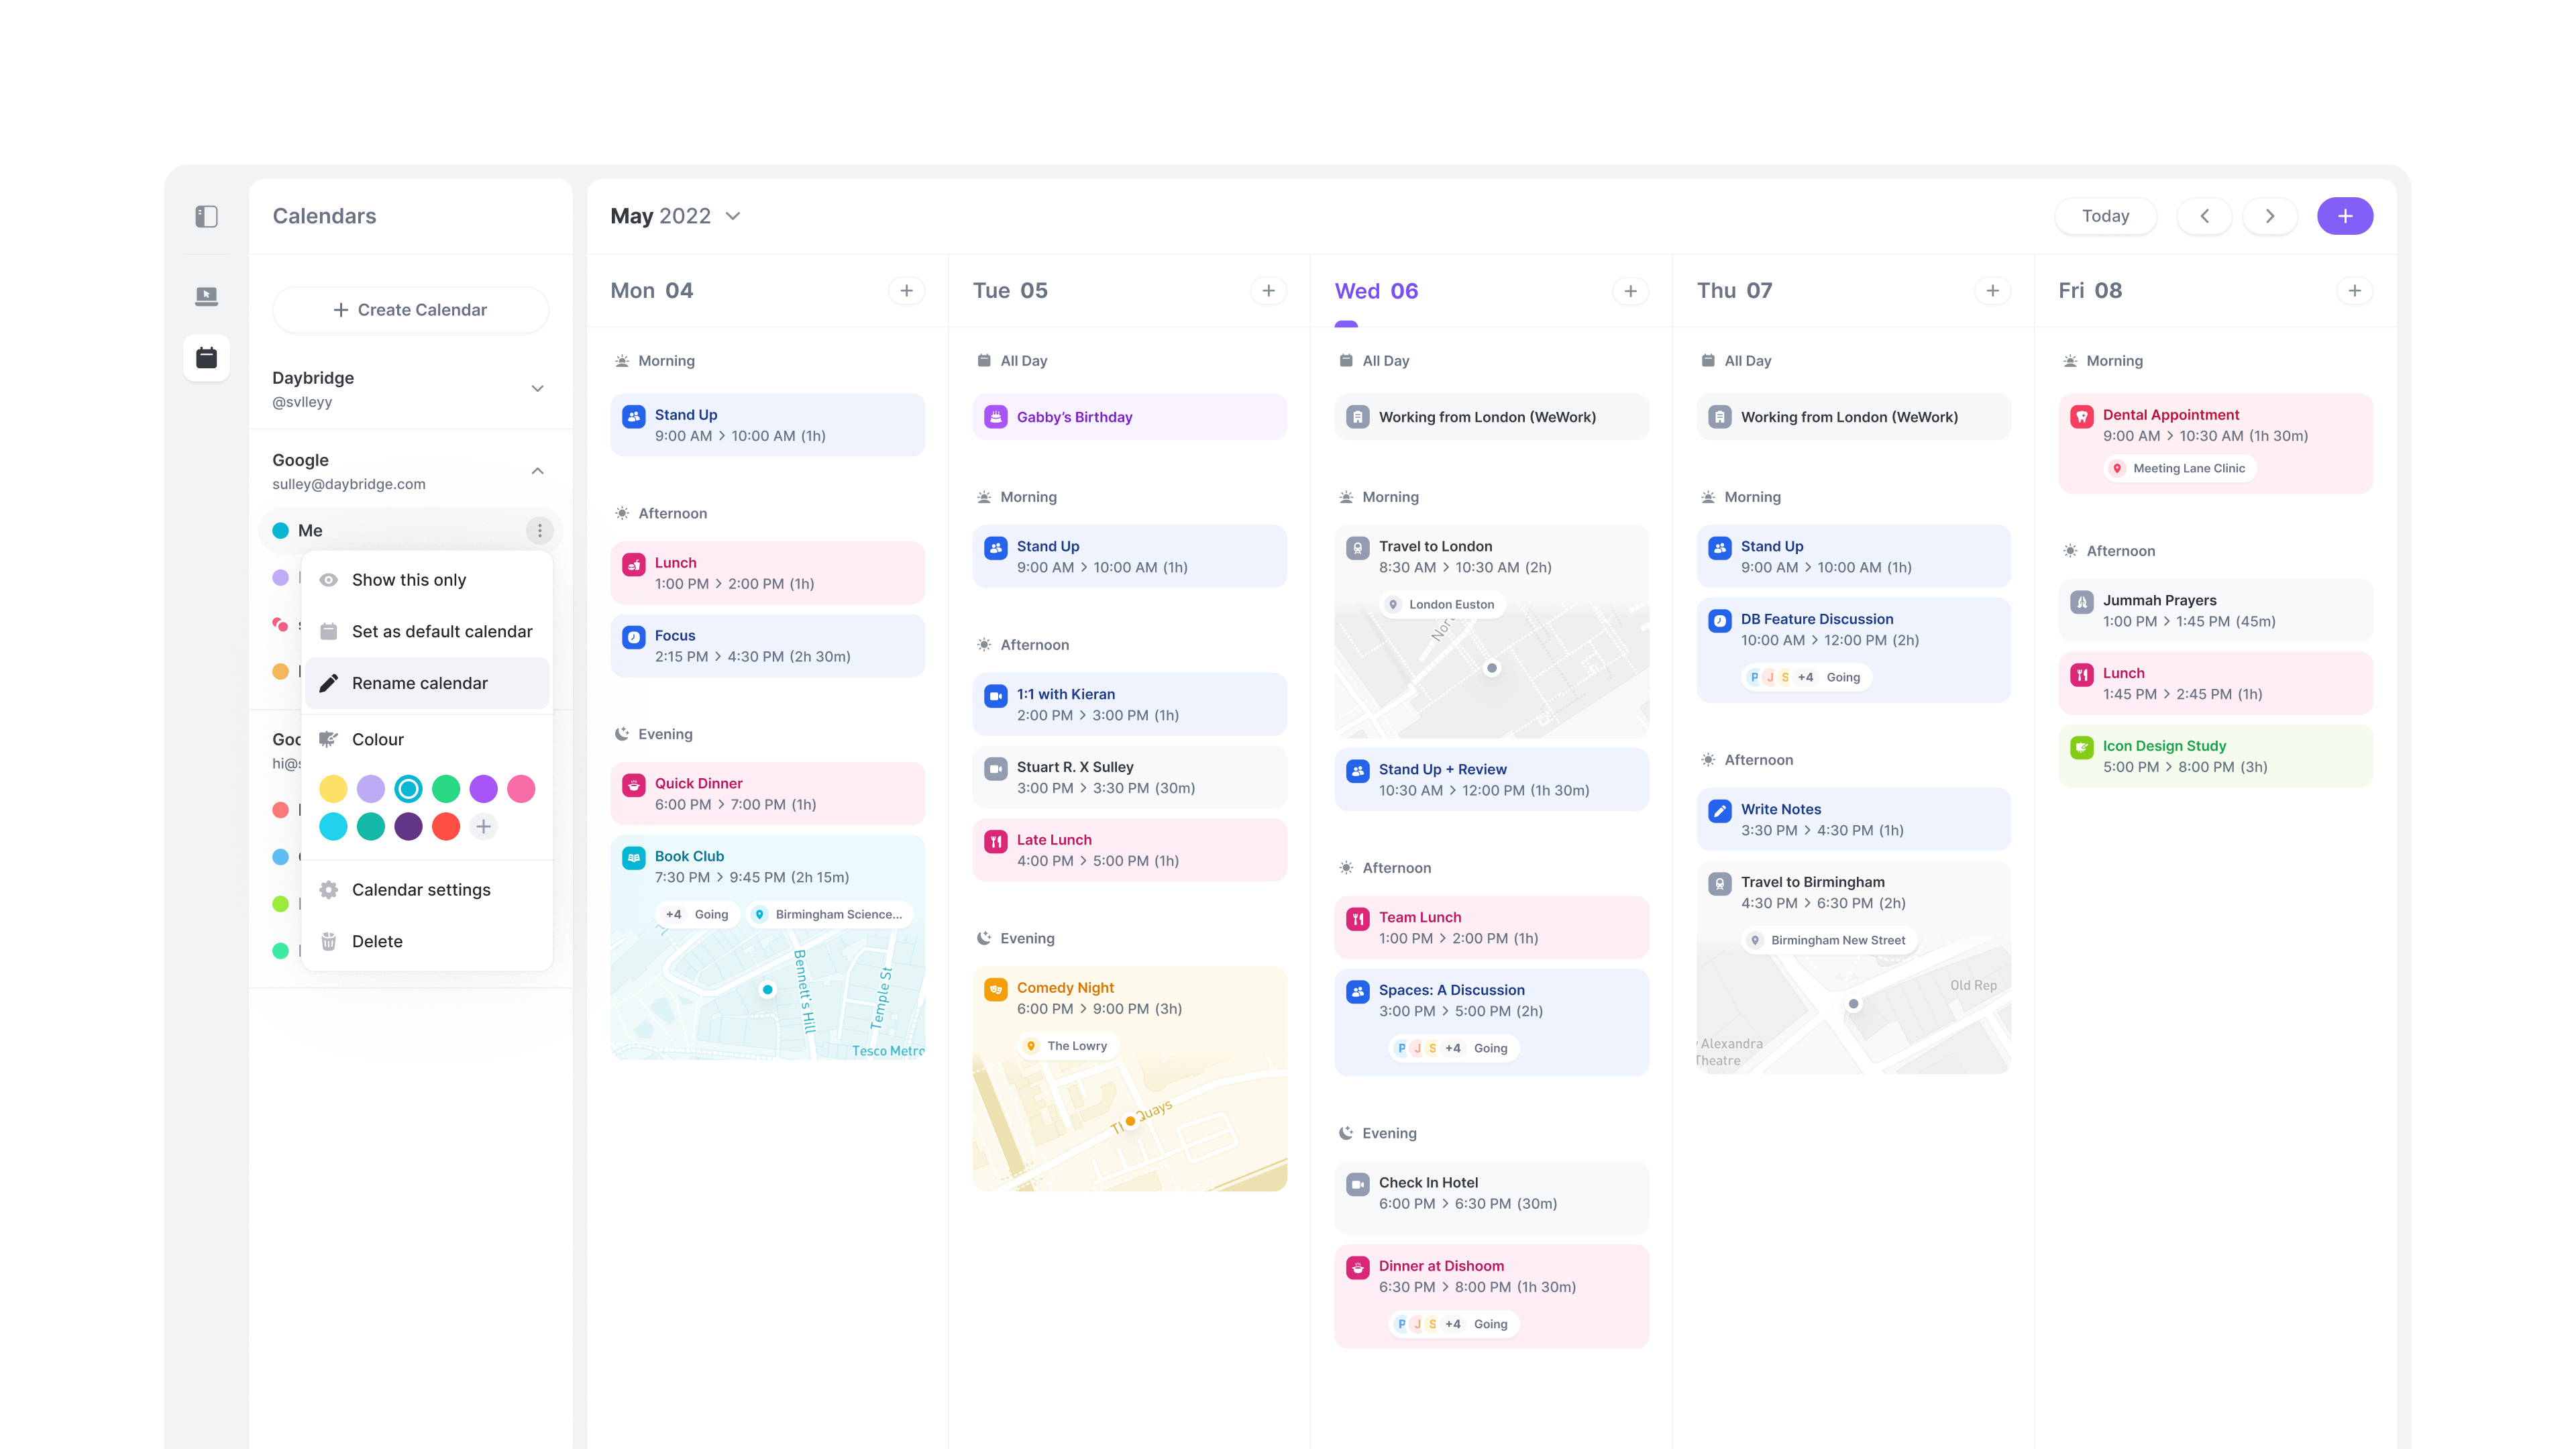
Task: Select the calendar icon in left rail
Action: (x=206, y=358)
